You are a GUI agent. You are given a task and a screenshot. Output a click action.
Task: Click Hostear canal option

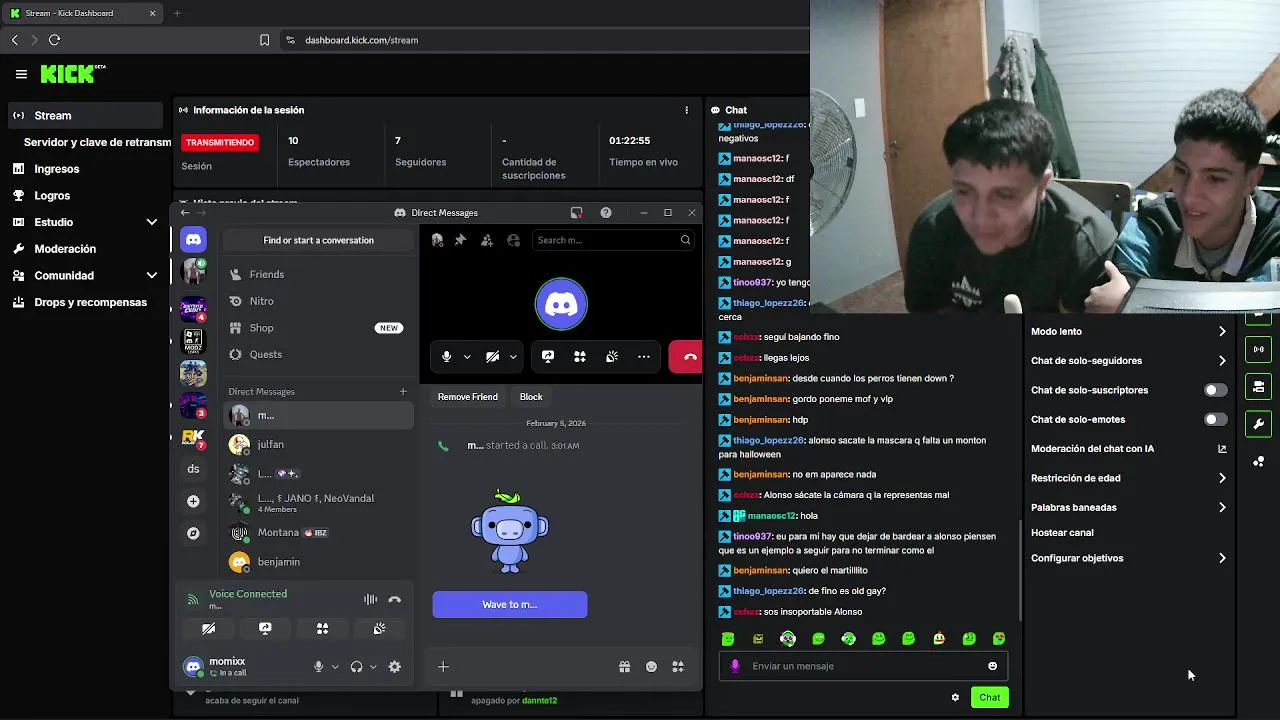[x=1062, y=533]
